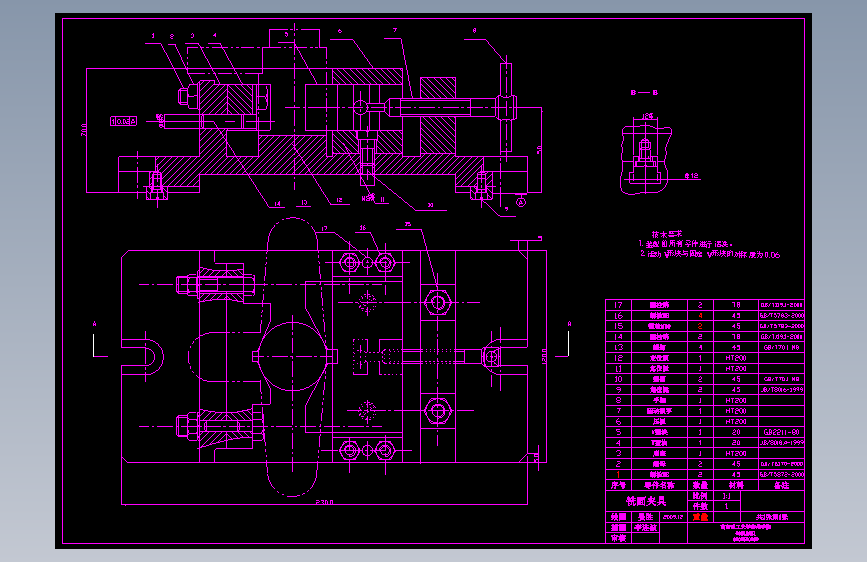This screenshot has width=867, height=562.
Task: Select the 零件名称 header cell
Action: pyautogui.click(x=659, y=485)
